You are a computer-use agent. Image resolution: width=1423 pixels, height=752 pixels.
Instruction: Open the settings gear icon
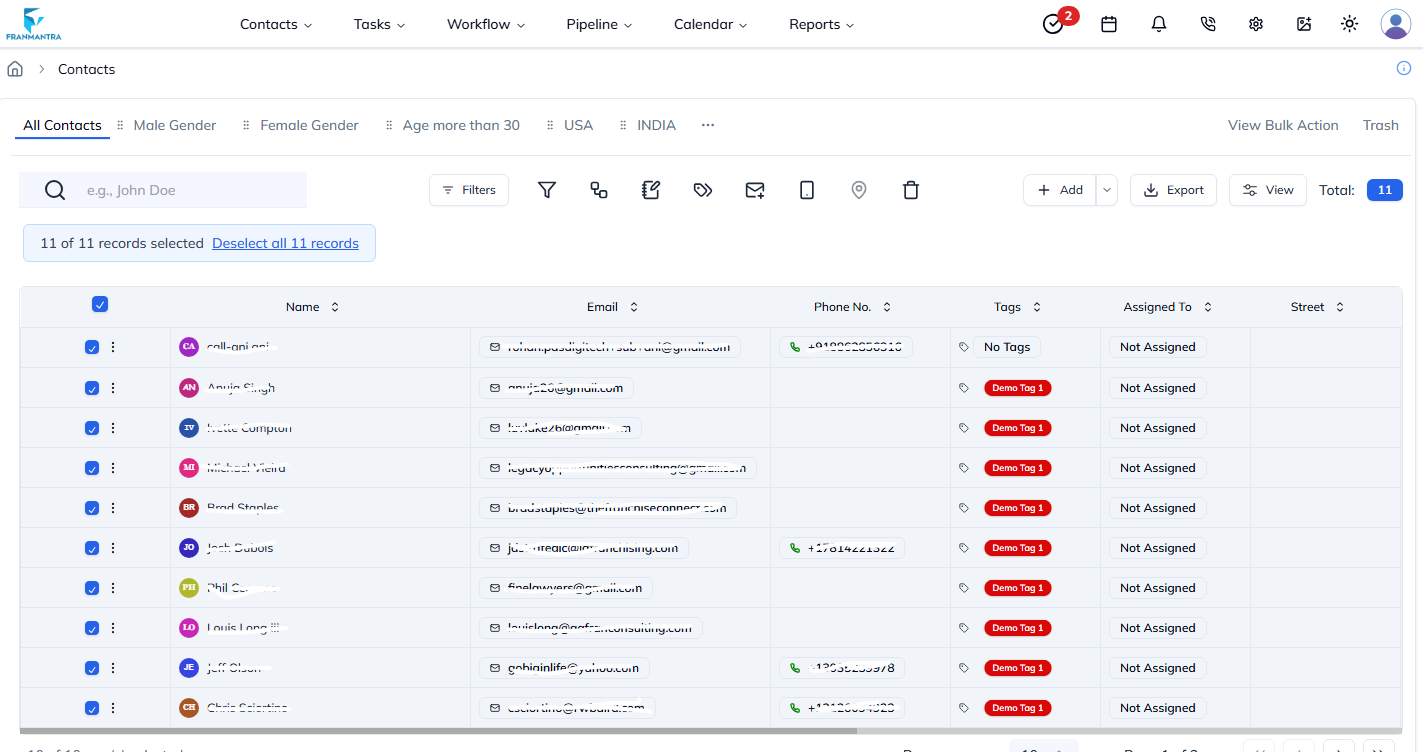coord(1256,24)
